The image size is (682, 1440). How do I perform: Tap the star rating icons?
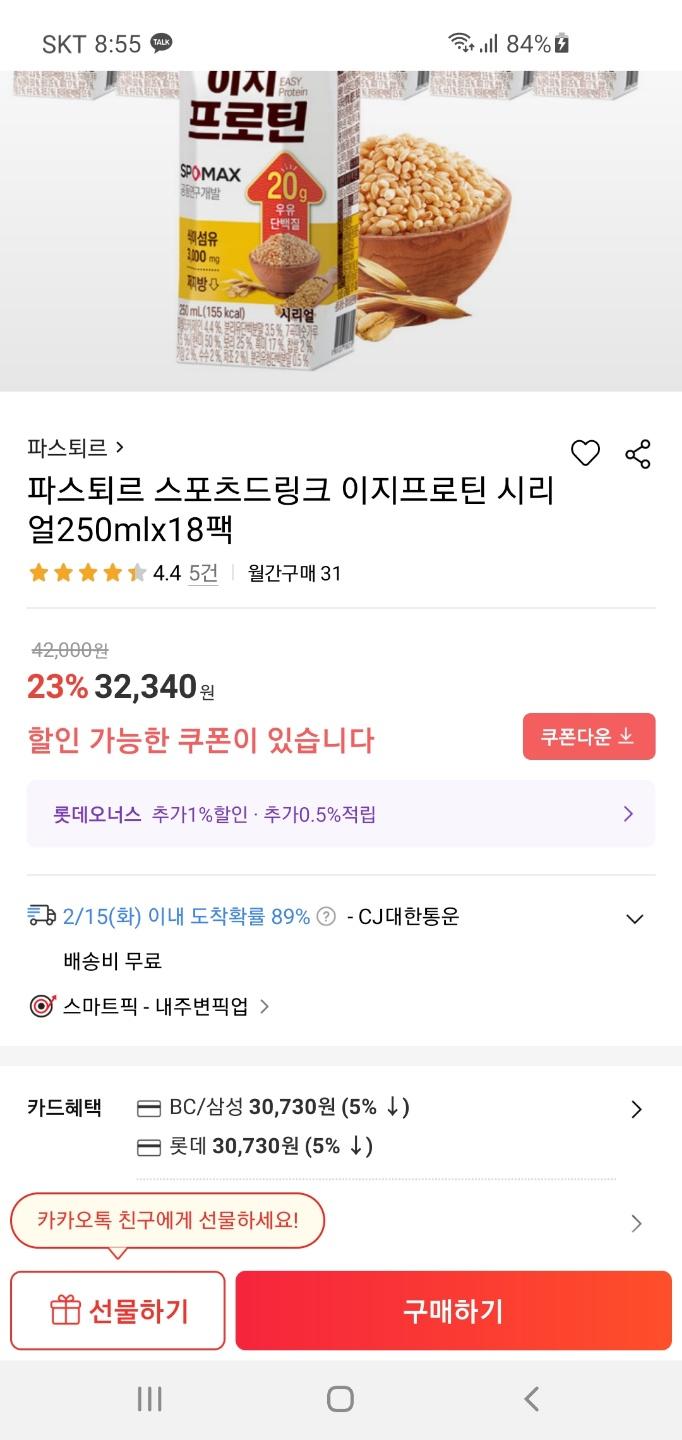pyautogui.click(x=88, y=573)
